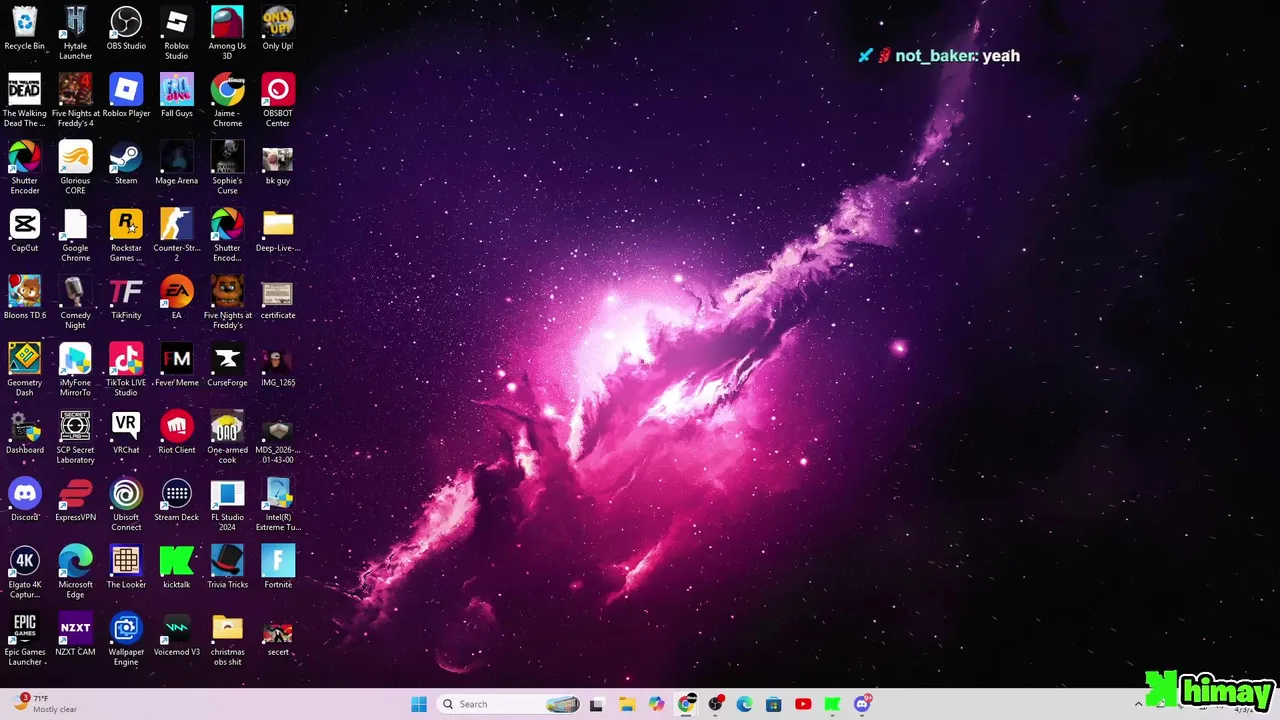Open OBS Studio from the desktop
The width and height of the screenshot is (1280, 720).
pos(126,28)
